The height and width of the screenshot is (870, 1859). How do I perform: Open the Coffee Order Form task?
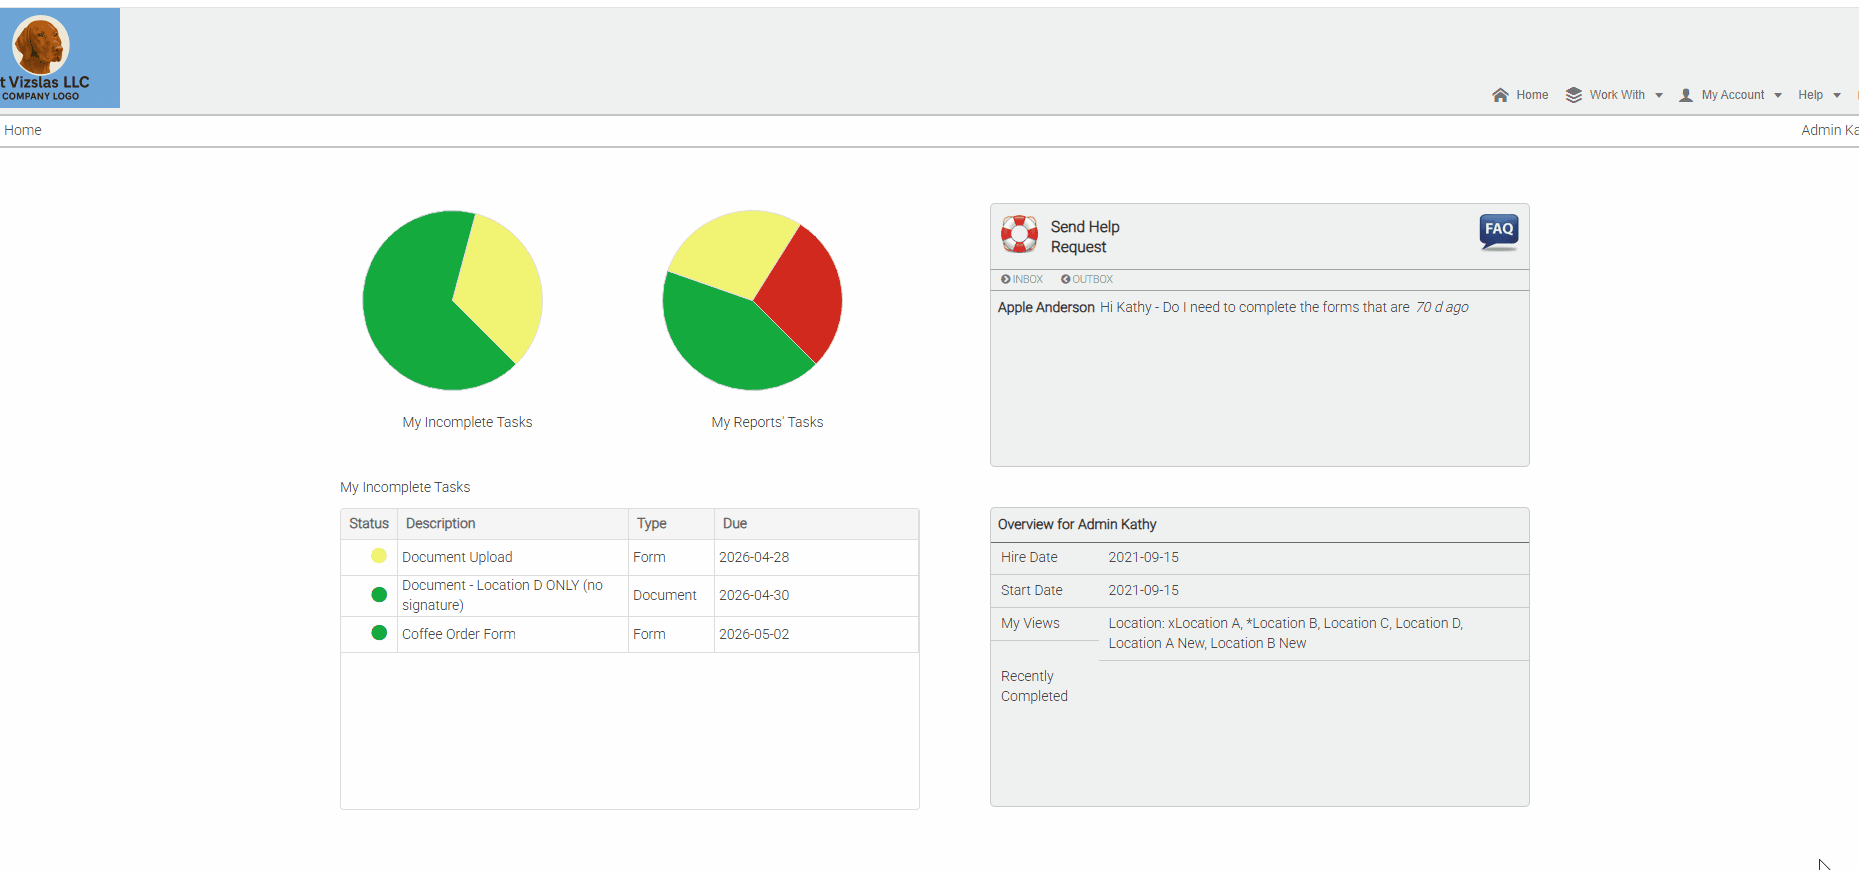(459, 634)
